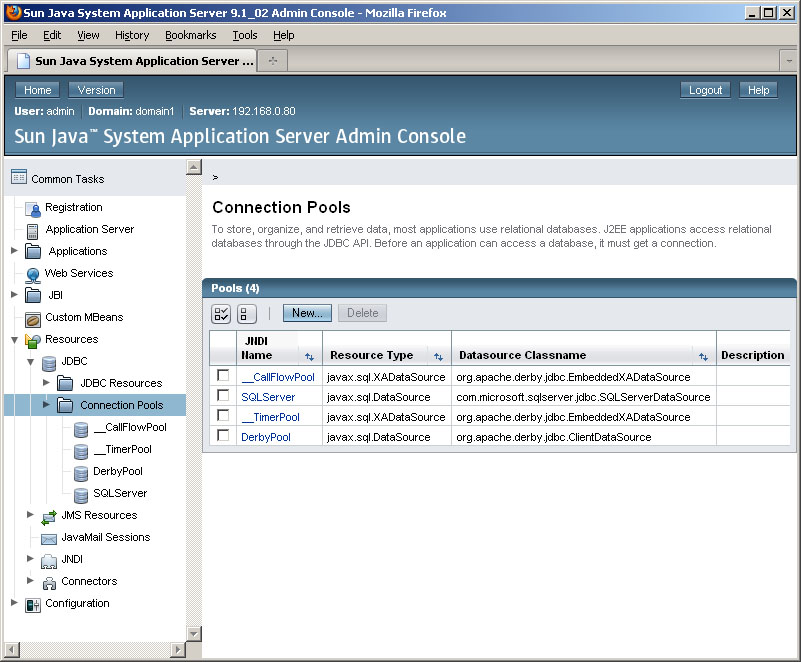
Task: Click New... to create a pool
Action: tap(307, 313)
